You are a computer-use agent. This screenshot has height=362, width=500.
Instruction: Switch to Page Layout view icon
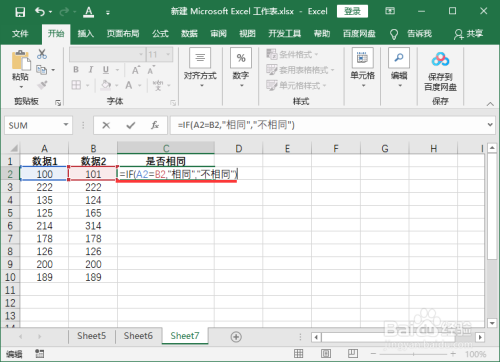325,353
